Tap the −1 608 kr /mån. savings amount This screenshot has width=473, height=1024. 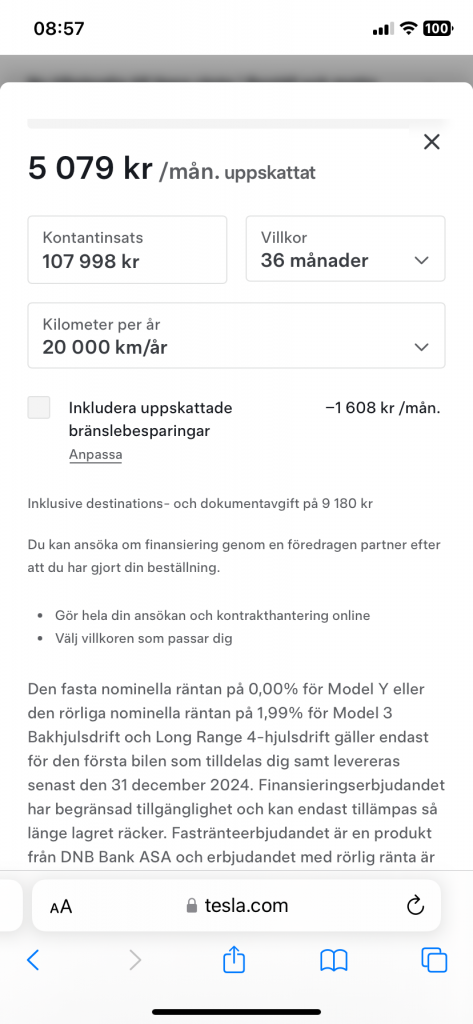(x=383, y=408)
